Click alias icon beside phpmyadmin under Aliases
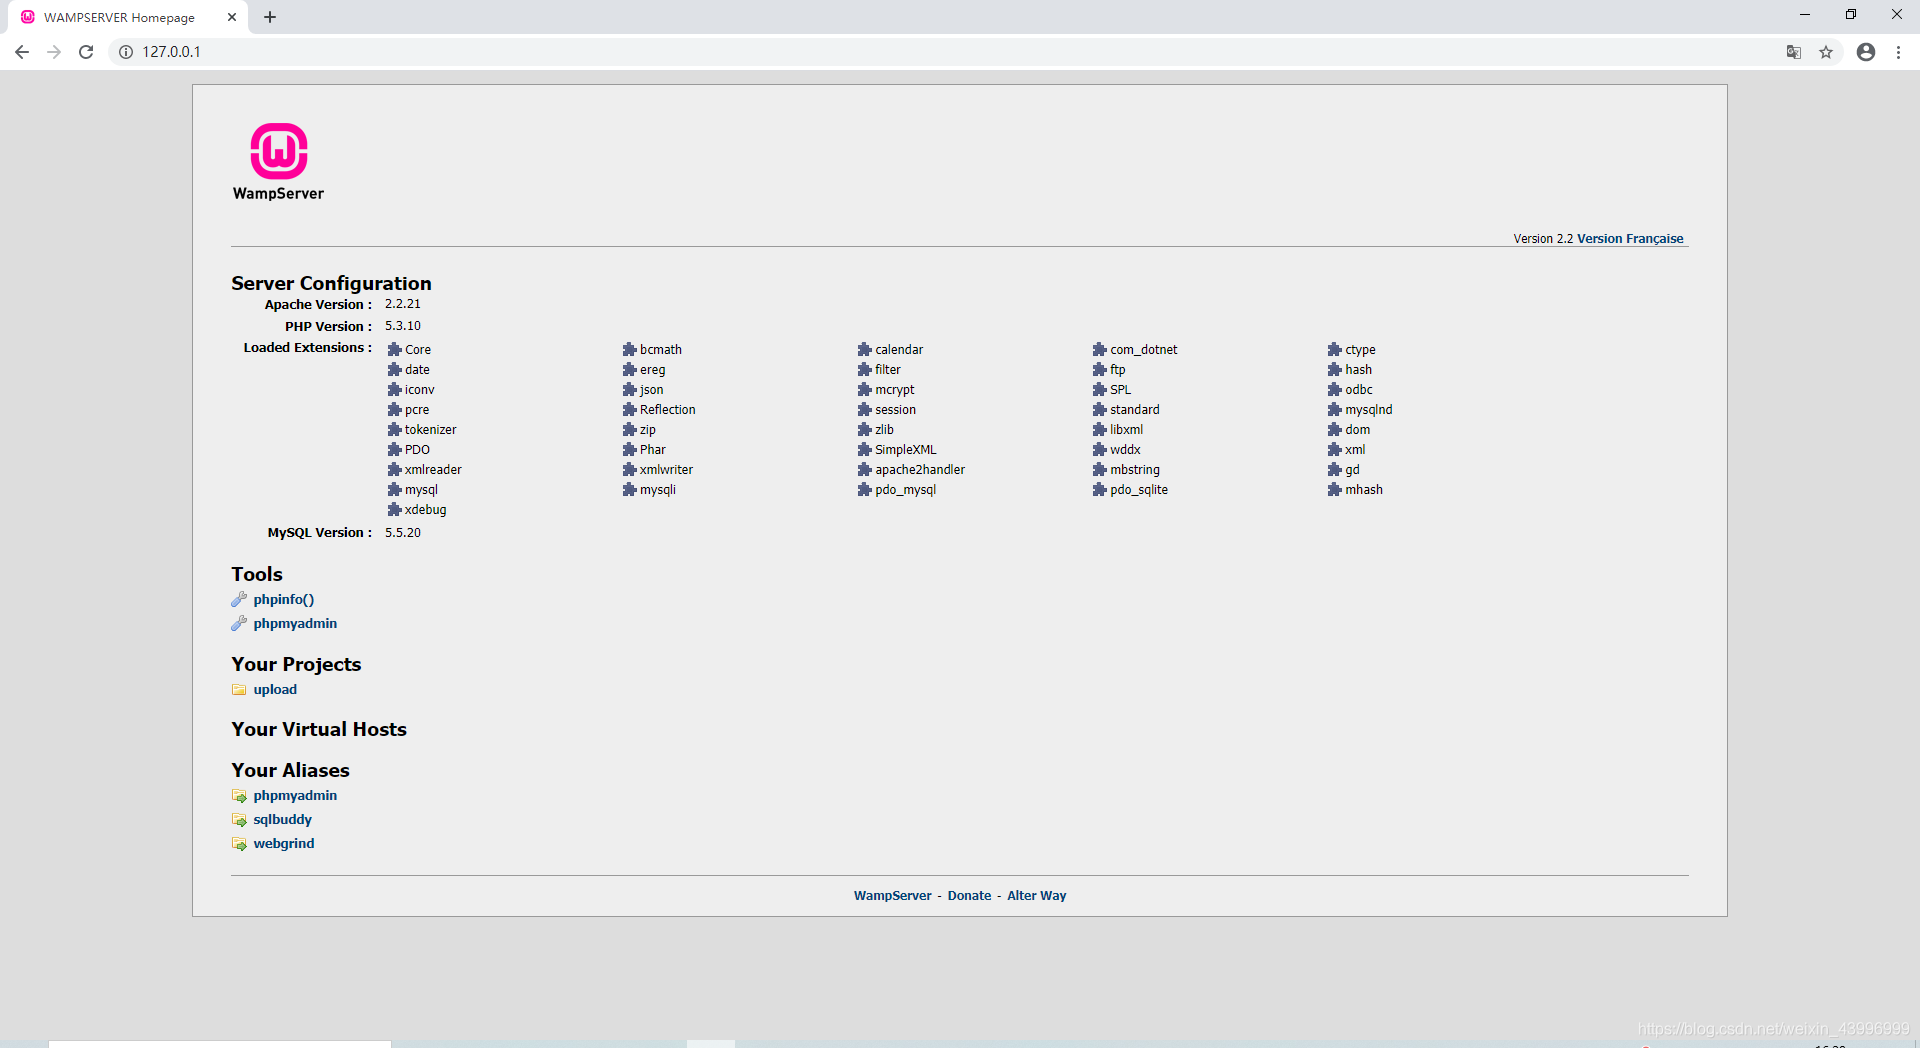This screenshot has height=1048, width=1920. tap(239, 796)
